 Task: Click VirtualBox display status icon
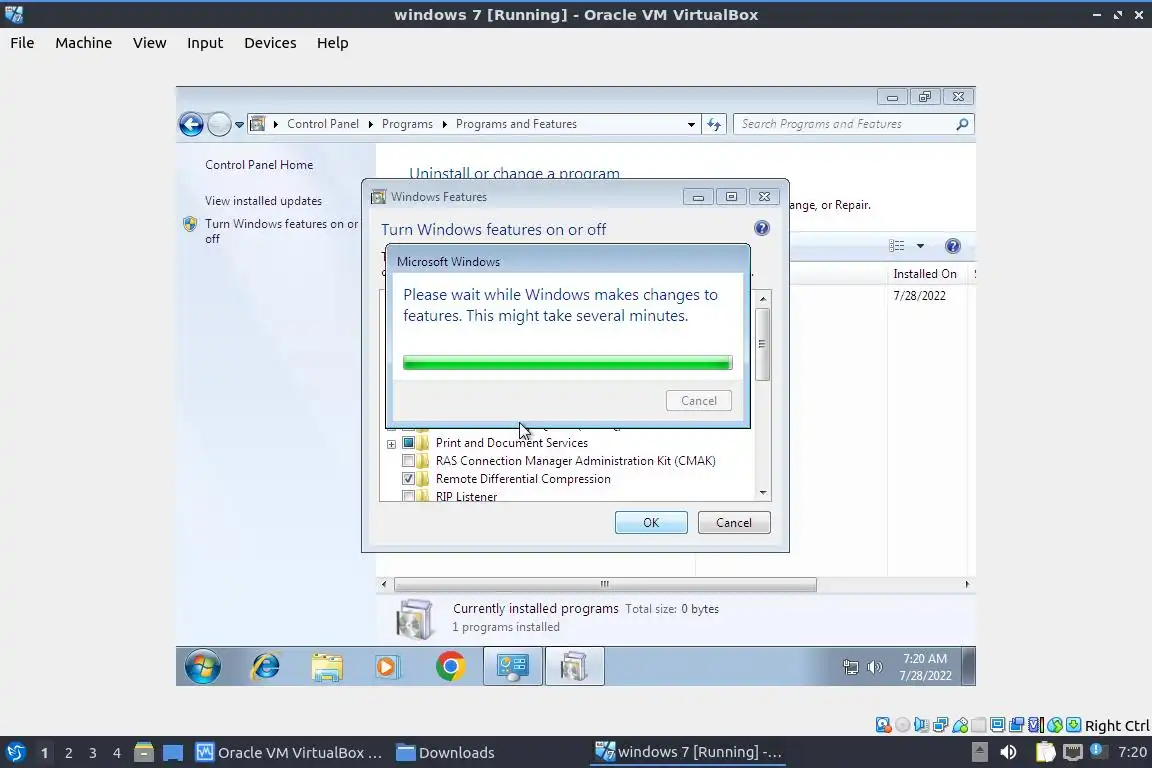pyautogui.click(x=998, y=725)
